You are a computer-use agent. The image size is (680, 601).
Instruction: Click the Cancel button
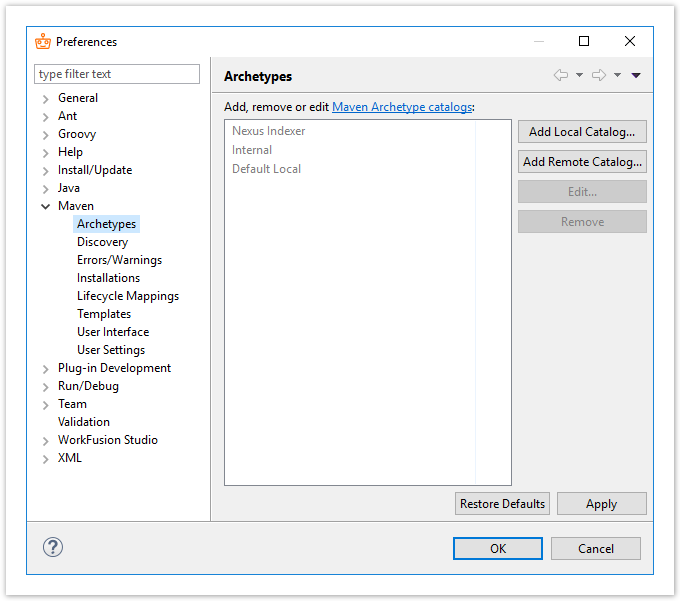(596, 549)
